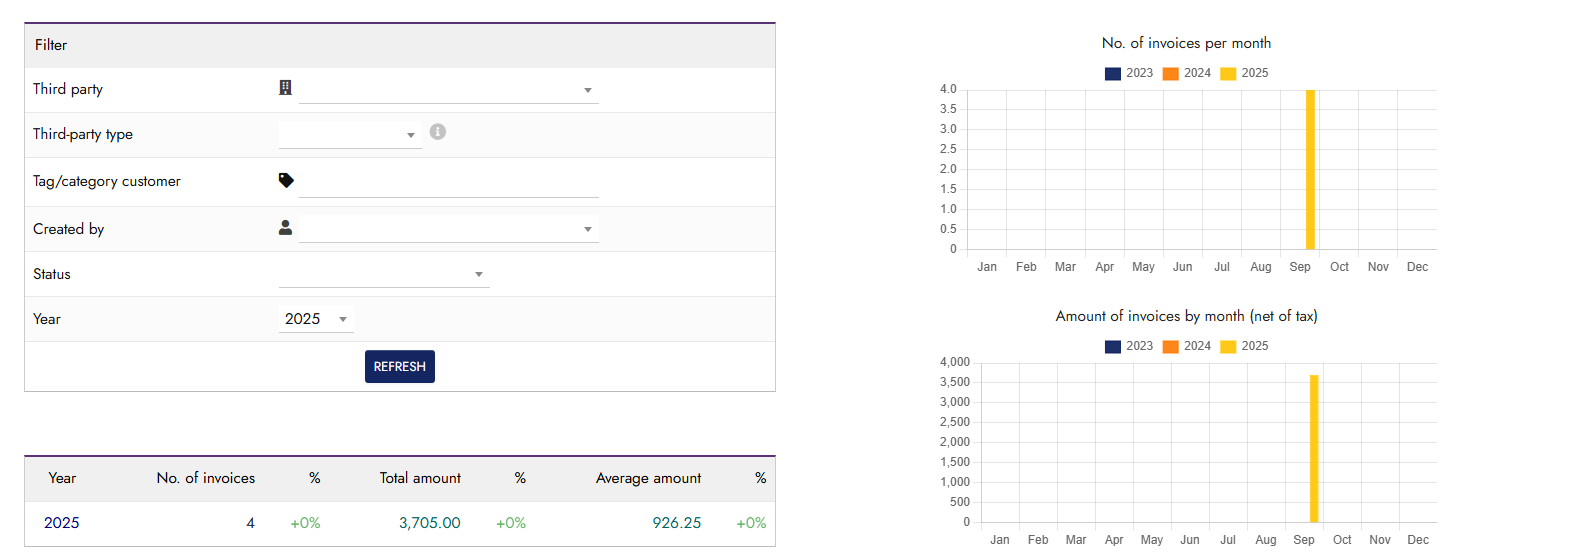
Task: Expand the Third-party type dropdown
Action: 350,135
